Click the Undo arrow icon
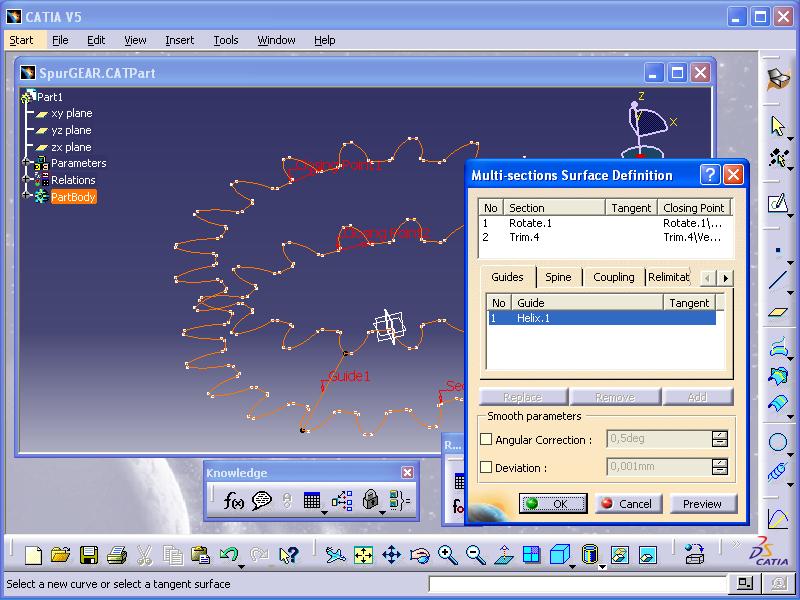 [x=229, y=554]
